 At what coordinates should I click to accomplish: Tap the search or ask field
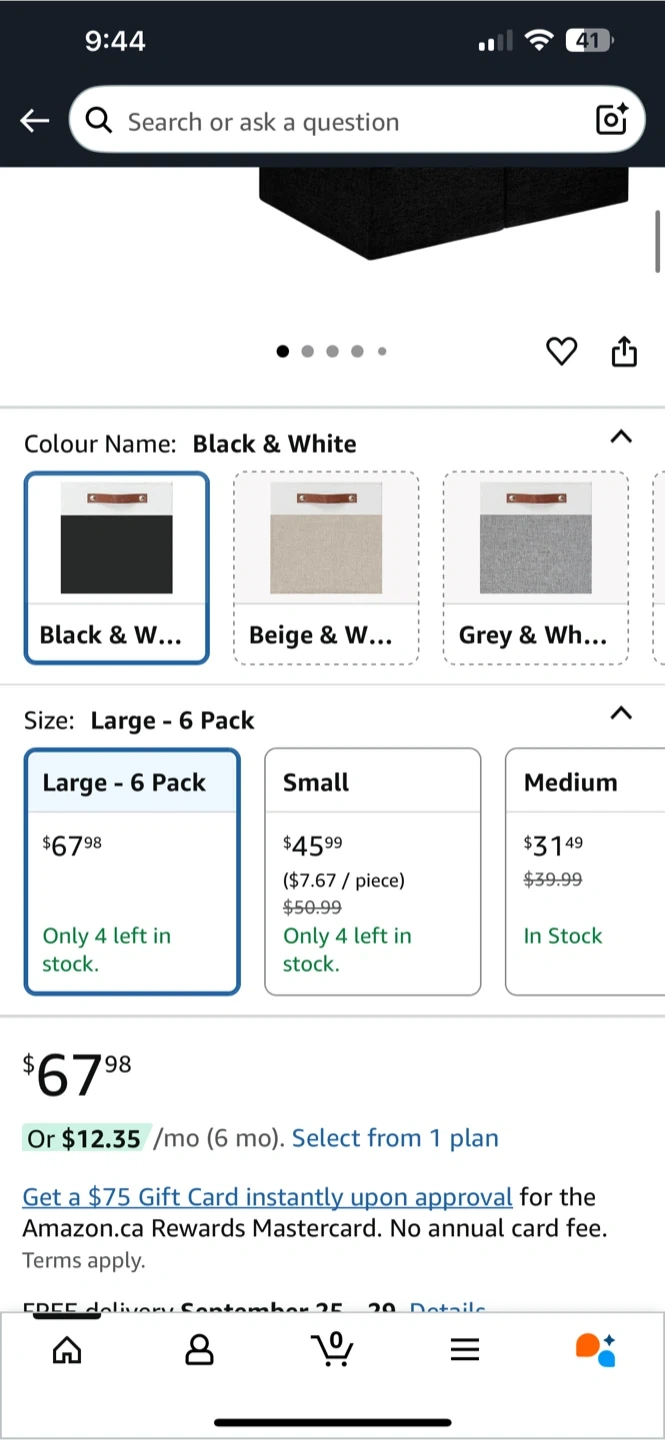pos(340,122)
